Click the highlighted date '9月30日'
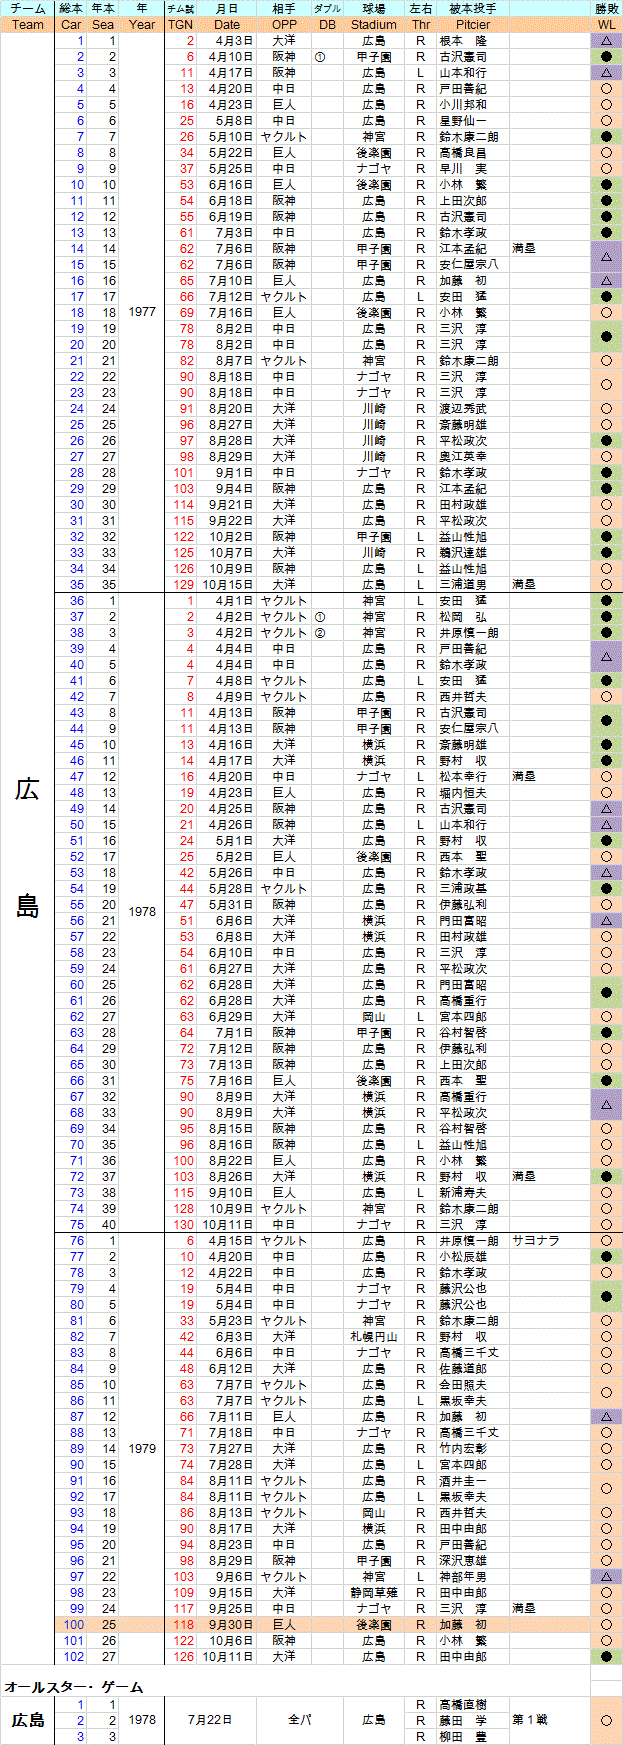623x1745 pixels. (231, 1625)
